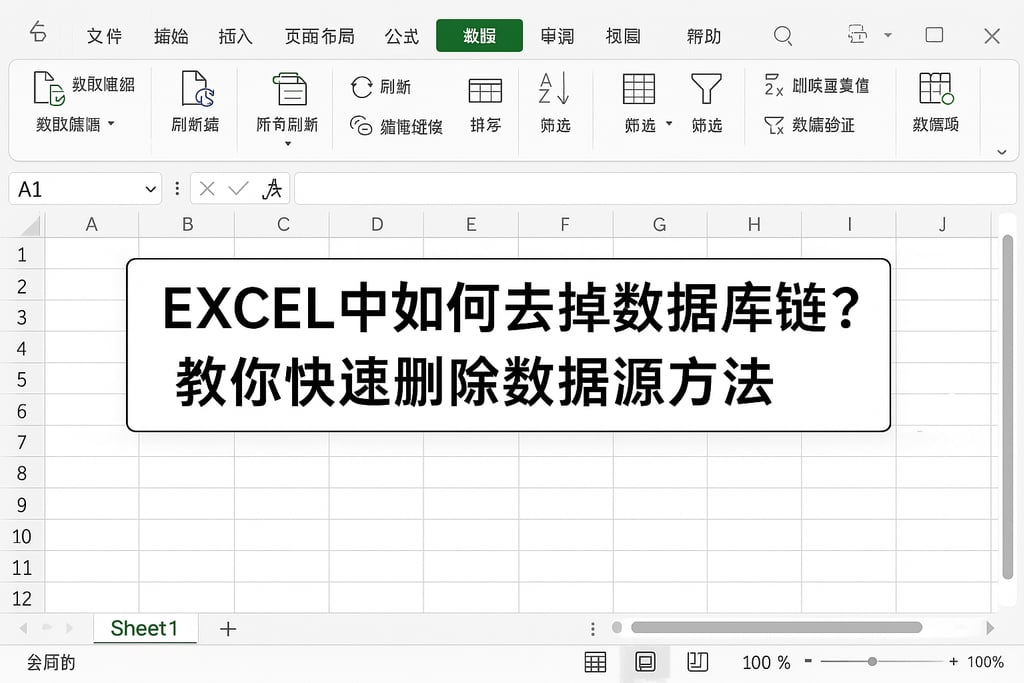The image size is (1024, 683).
Task: Switch to Normal view in the status bar
Action: pos(595,662)
